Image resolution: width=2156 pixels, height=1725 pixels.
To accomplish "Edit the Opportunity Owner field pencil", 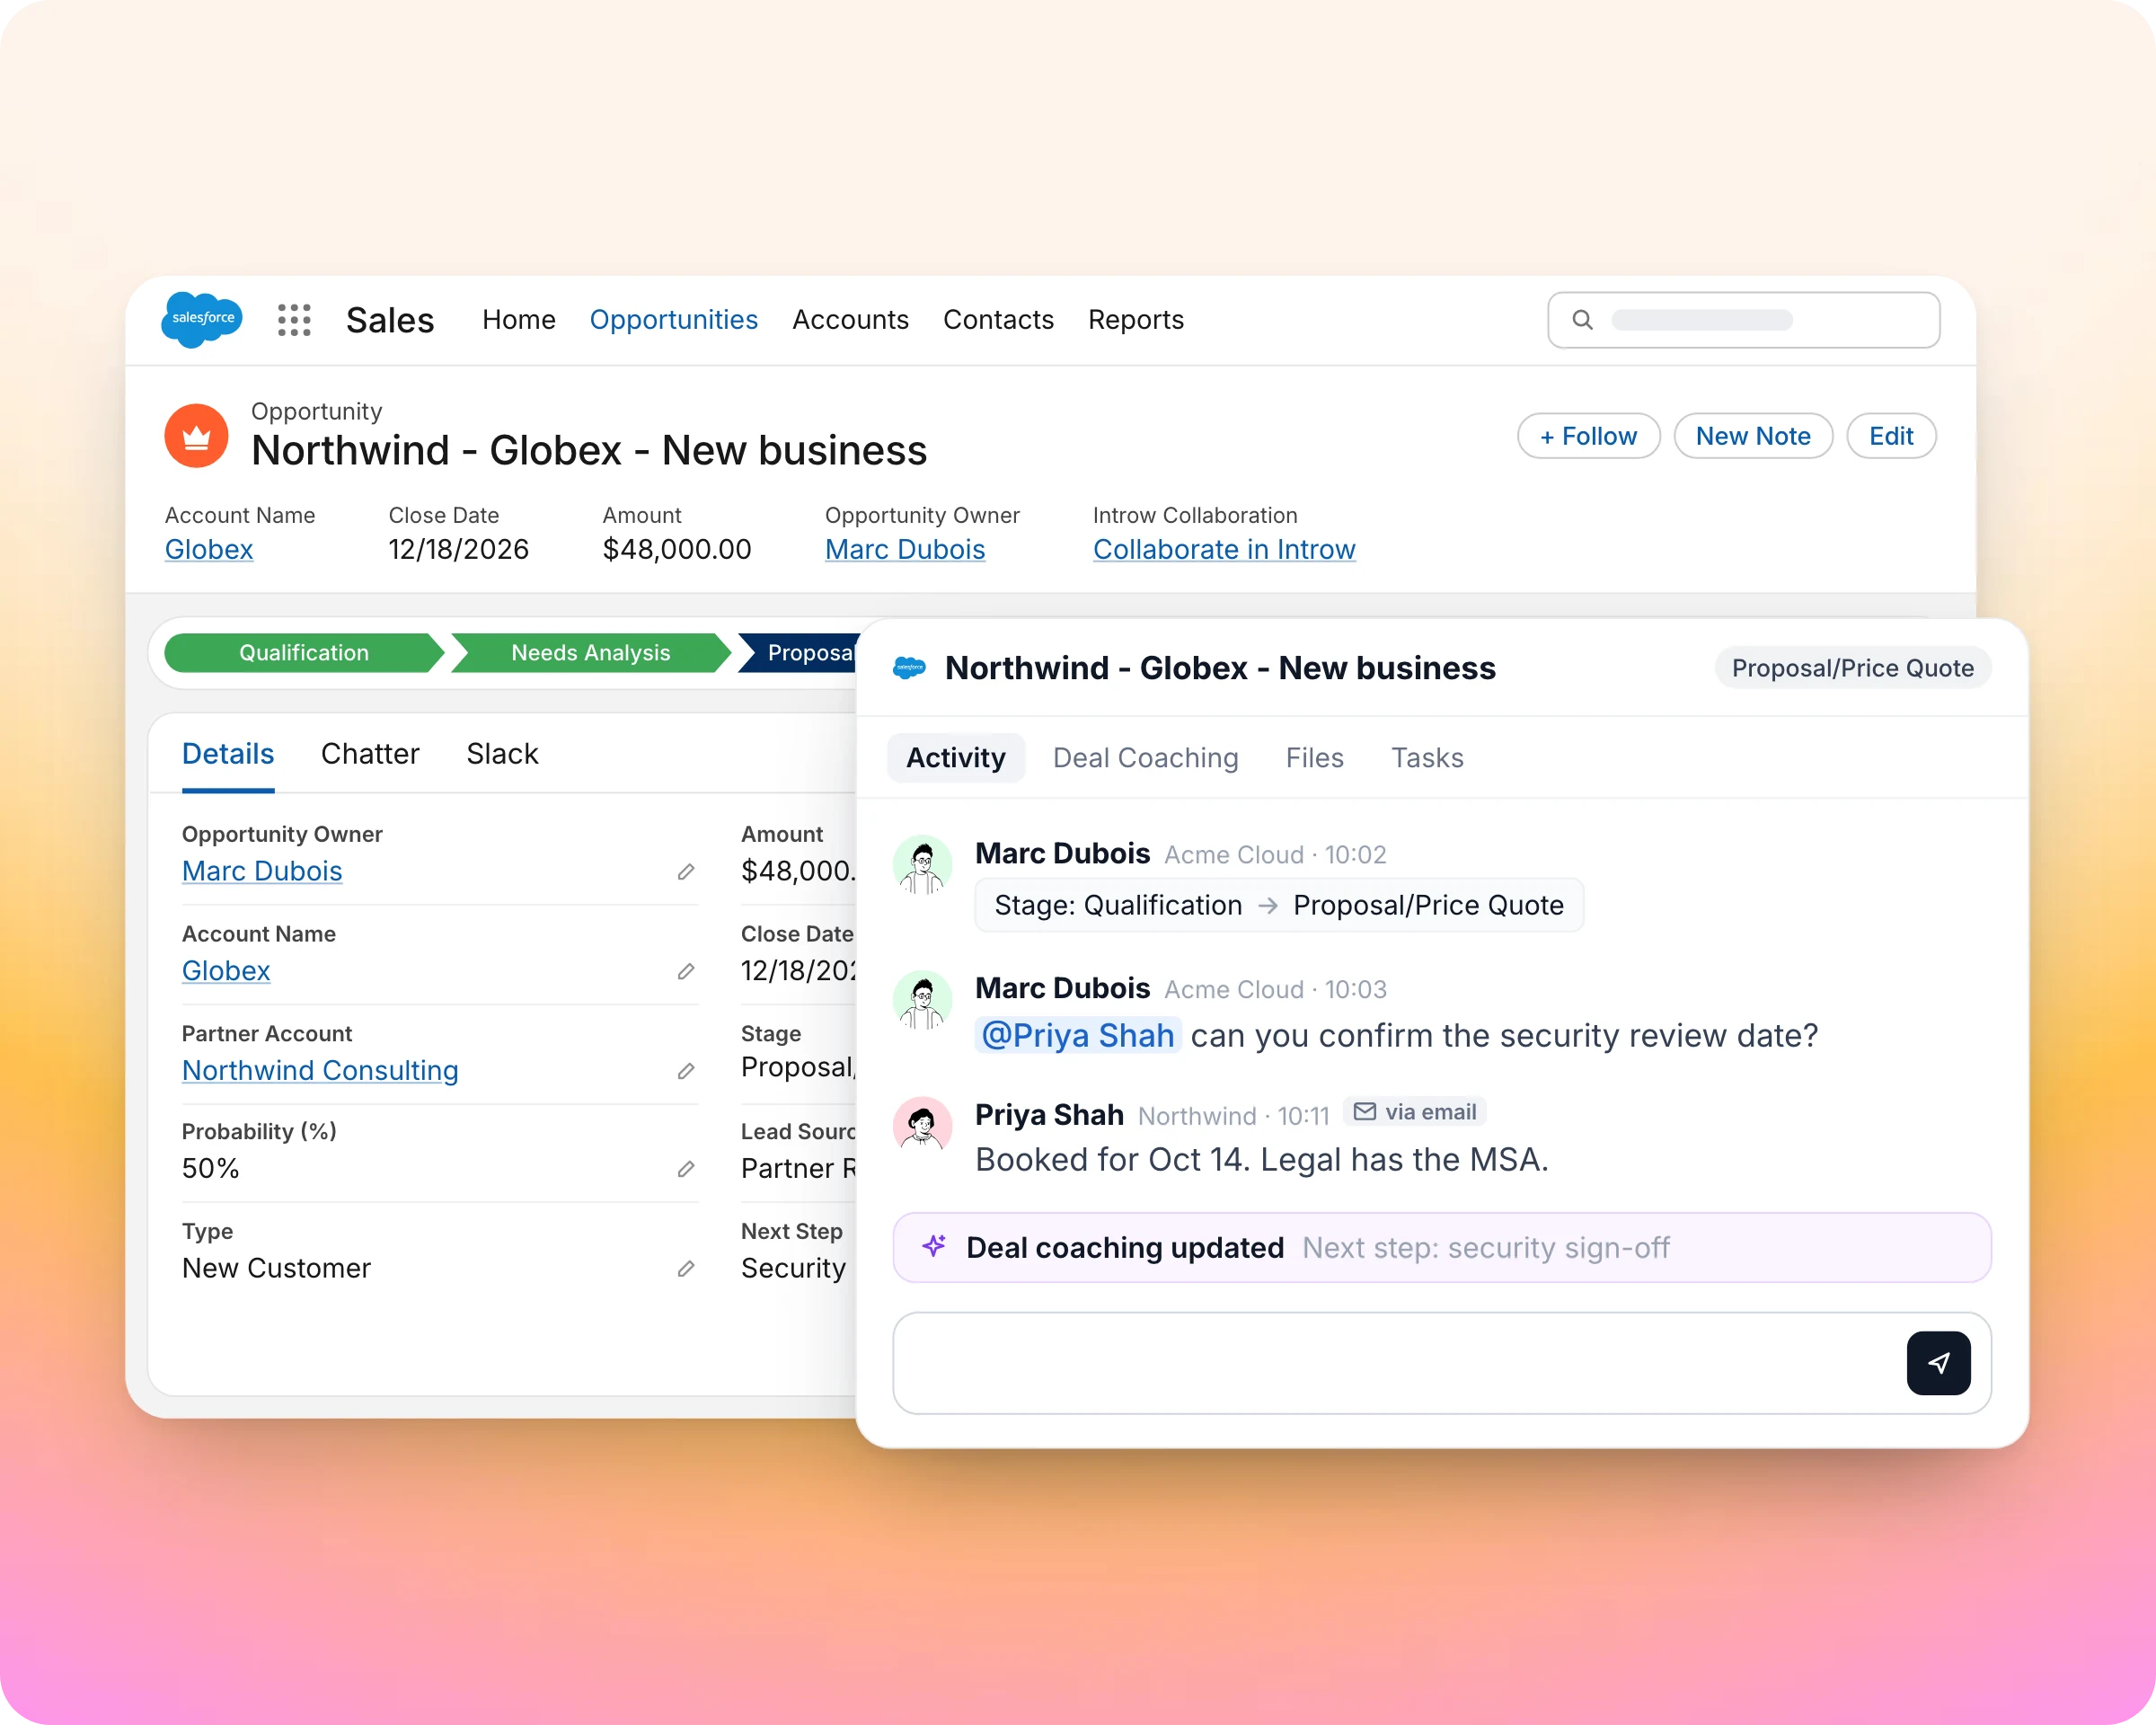I will pyautogui.click(x=686, y=872).
